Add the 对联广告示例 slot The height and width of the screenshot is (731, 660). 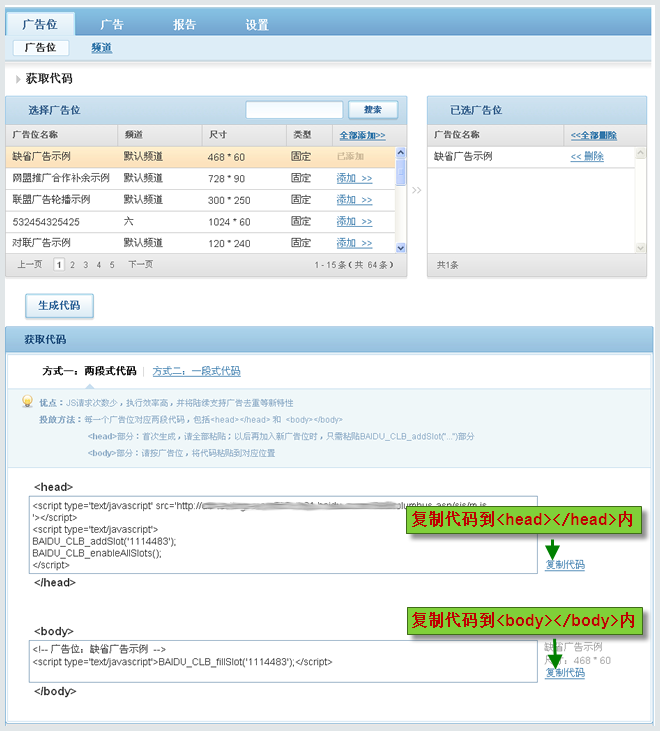[x=354, y=243]
